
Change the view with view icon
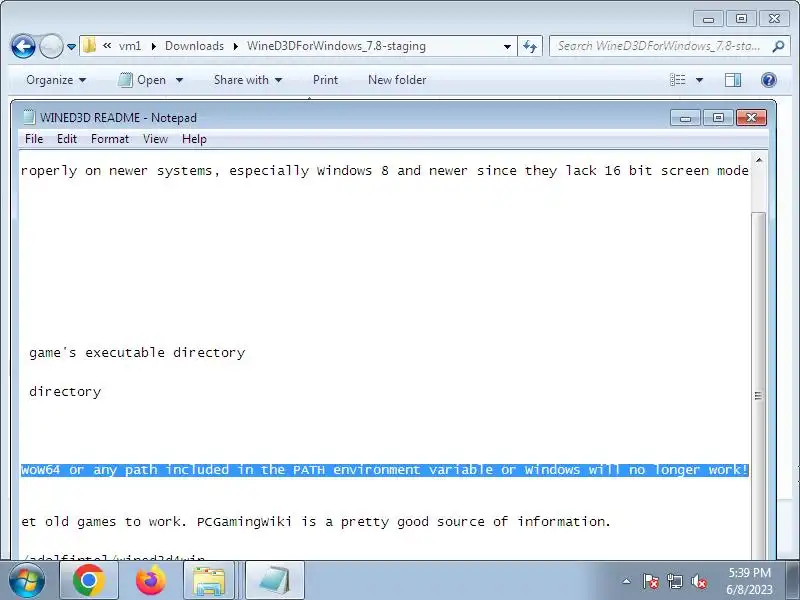pyautogui.click(x=678, y=80)
